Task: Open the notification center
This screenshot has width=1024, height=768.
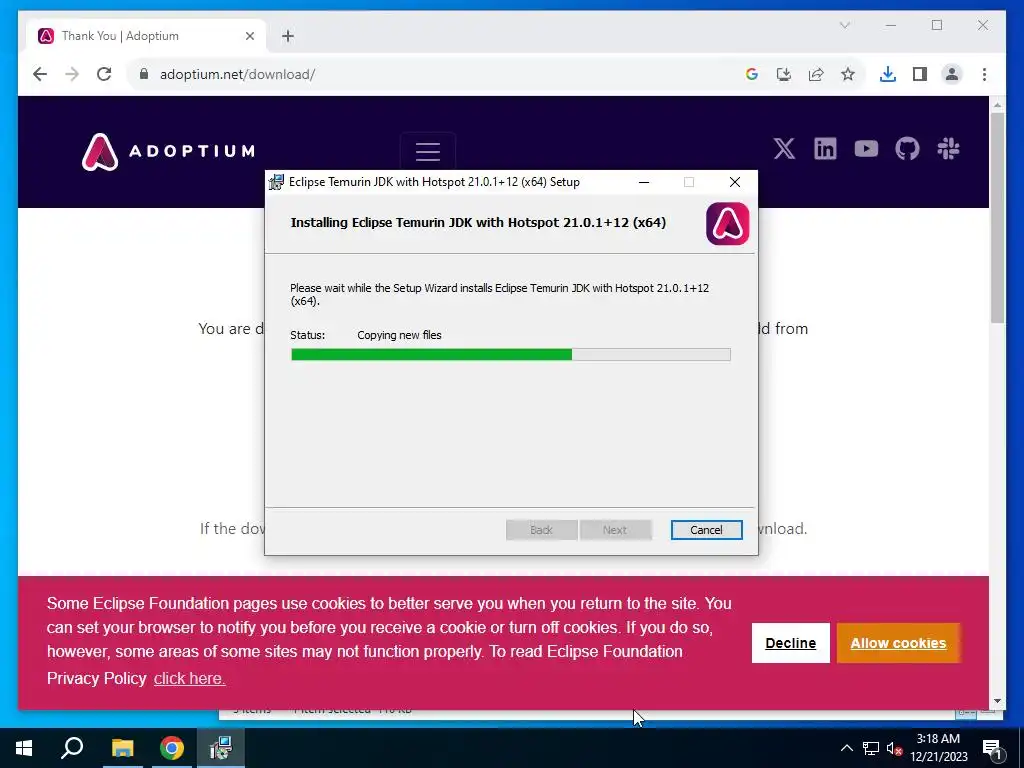Action: [992, 748]
